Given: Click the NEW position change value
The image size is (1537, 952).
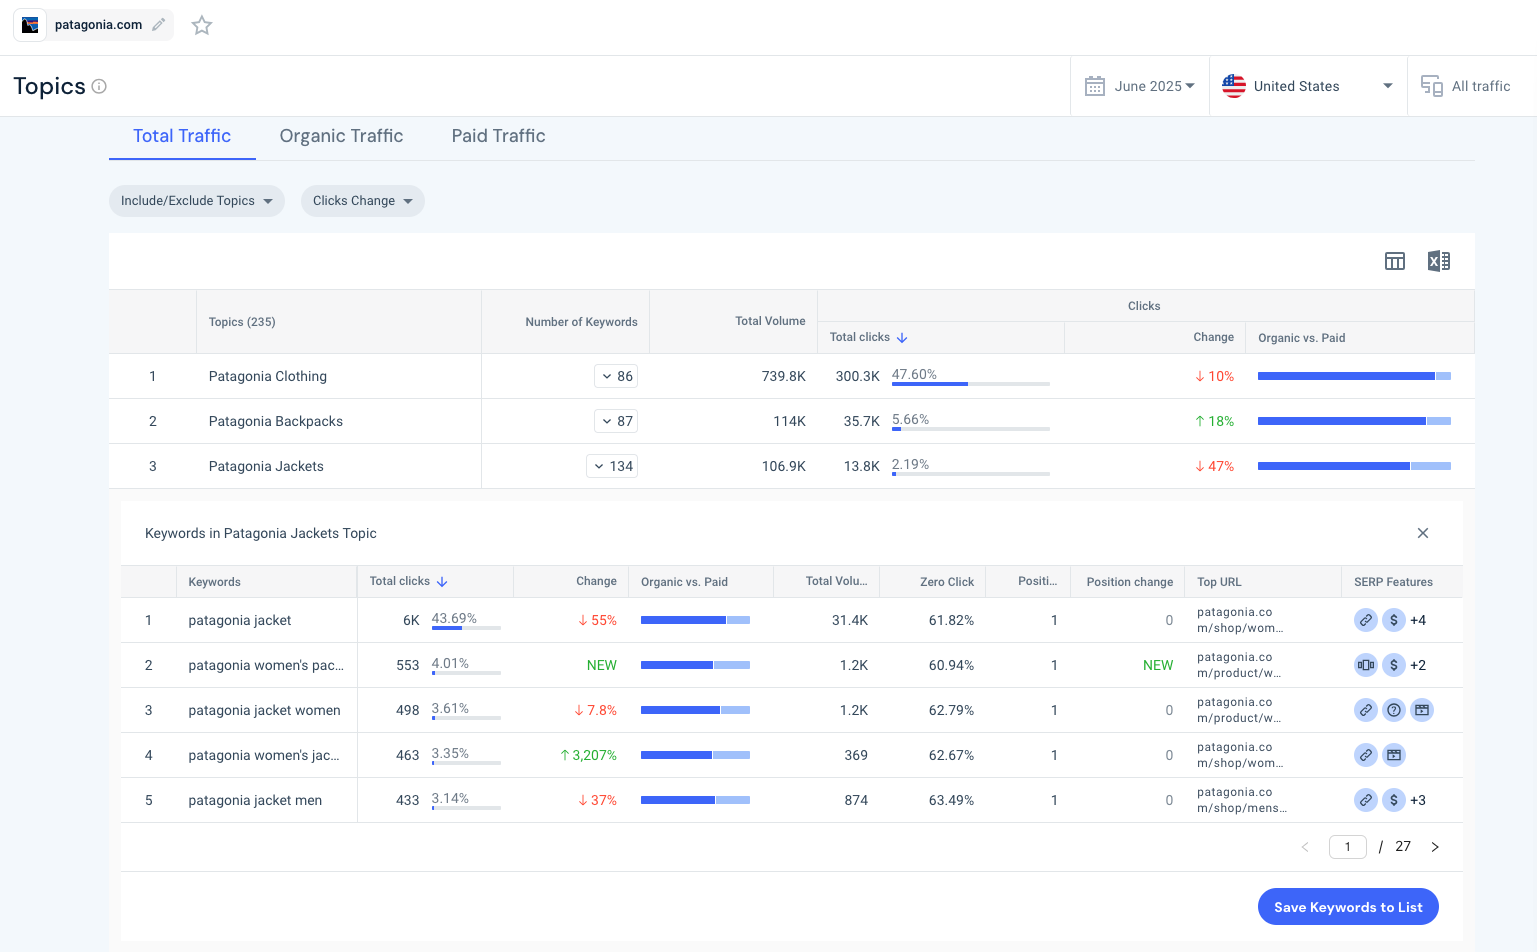Looking at the screenshot, I should (1158, 665).
